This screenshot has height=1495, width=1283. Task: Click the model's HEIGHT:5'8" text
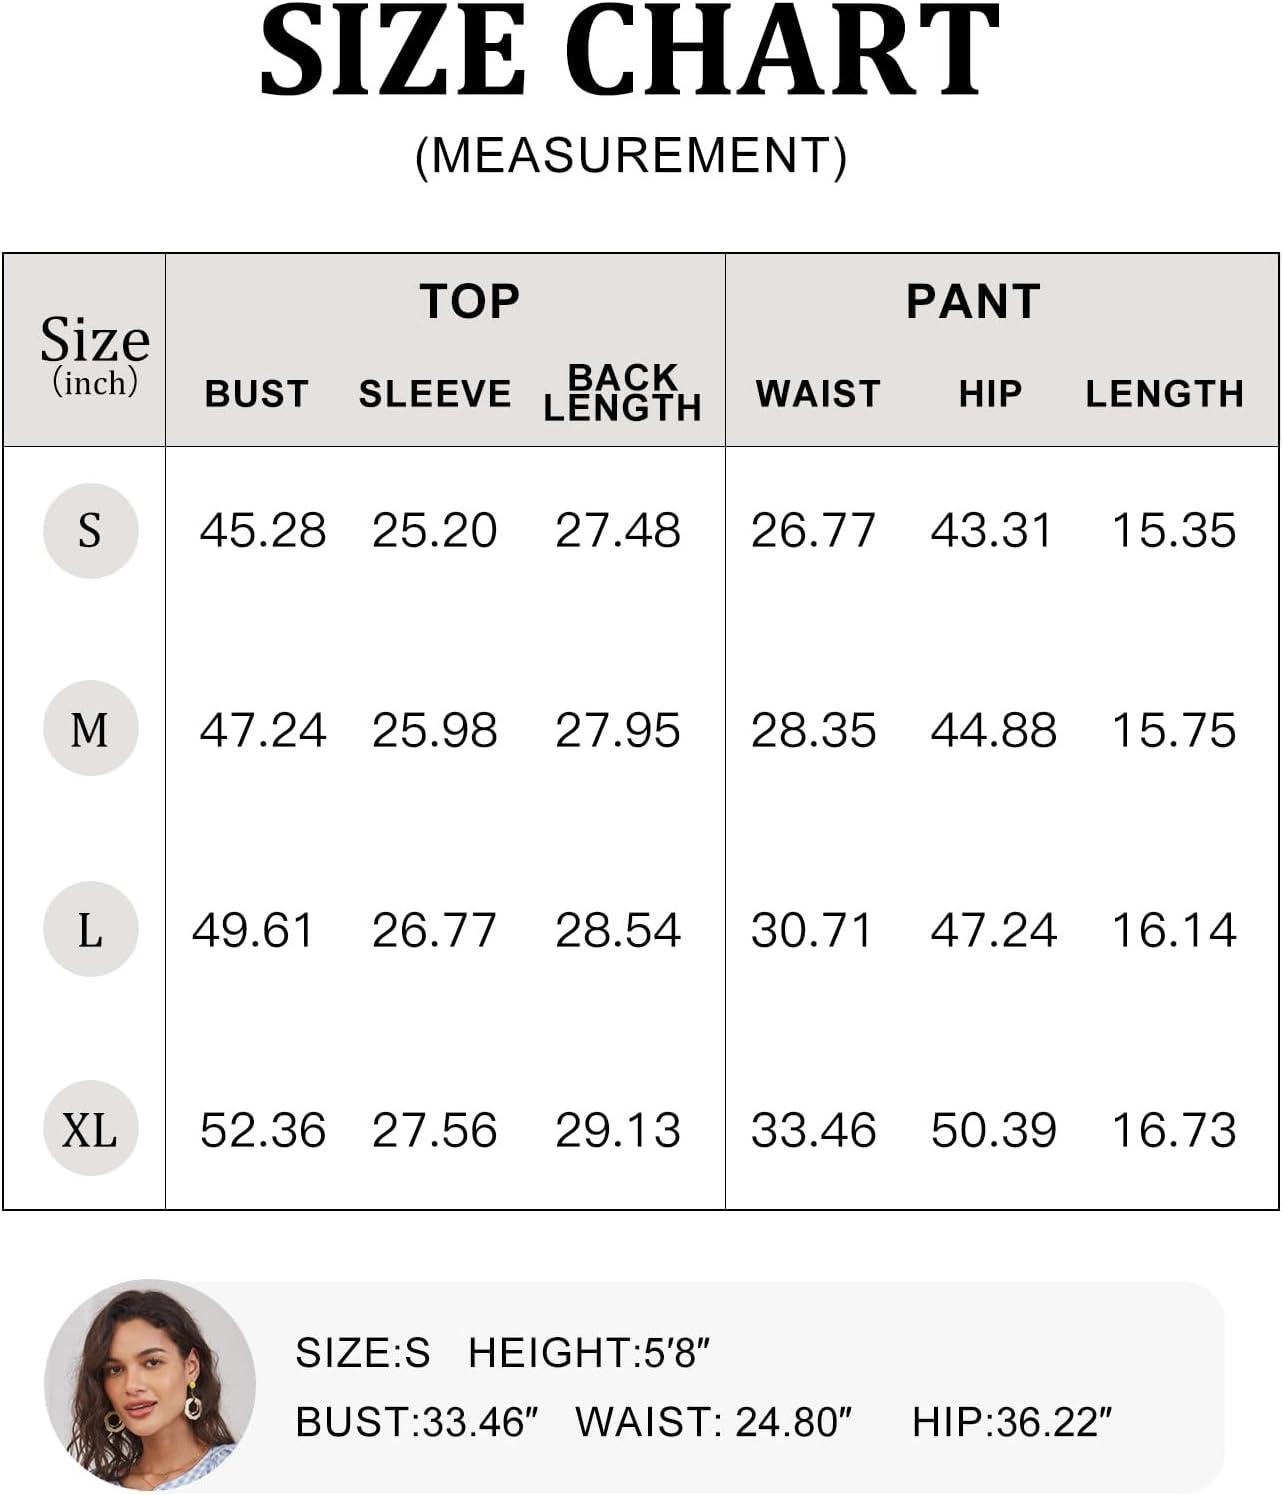(589, 1353)
